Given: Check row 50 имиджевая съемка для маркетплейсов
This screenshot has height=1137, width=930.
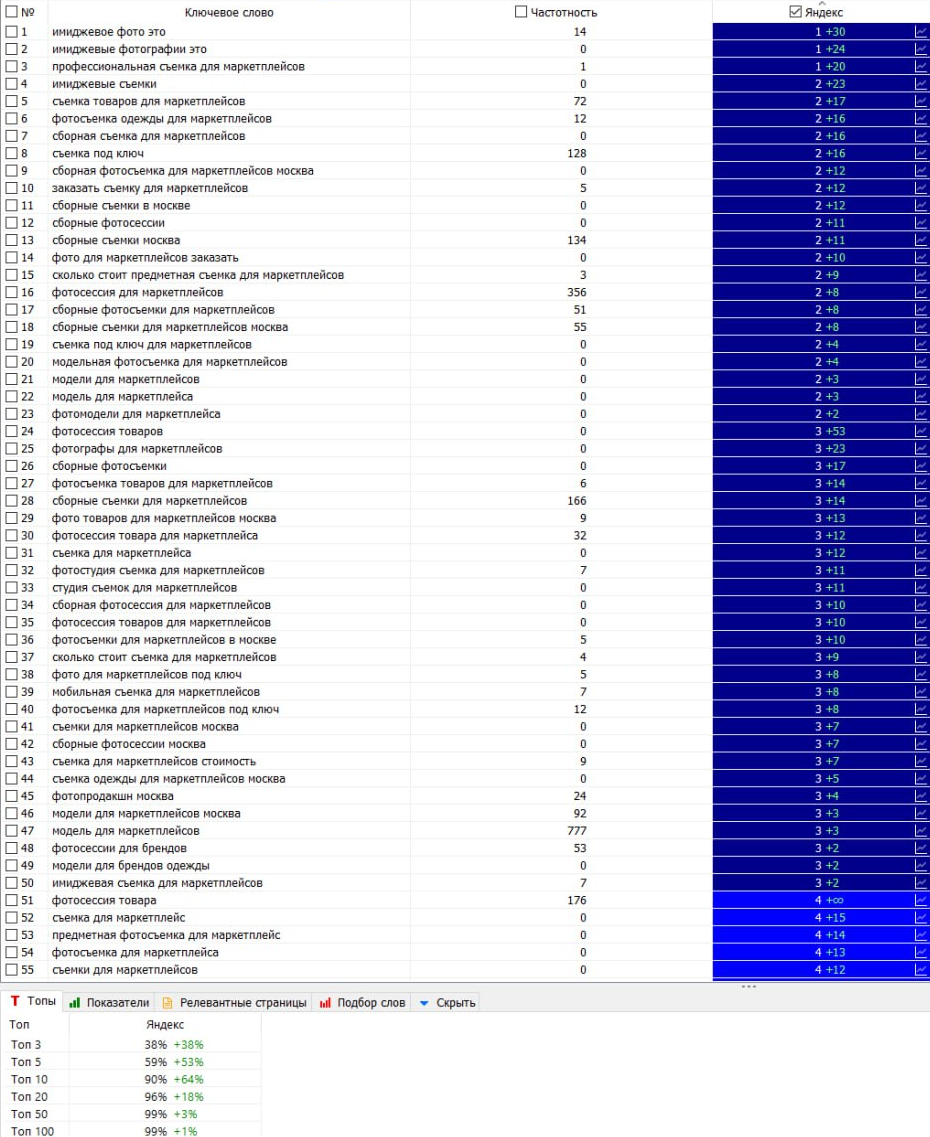Looking at the screenshot, I should click(x=12, y=883).
